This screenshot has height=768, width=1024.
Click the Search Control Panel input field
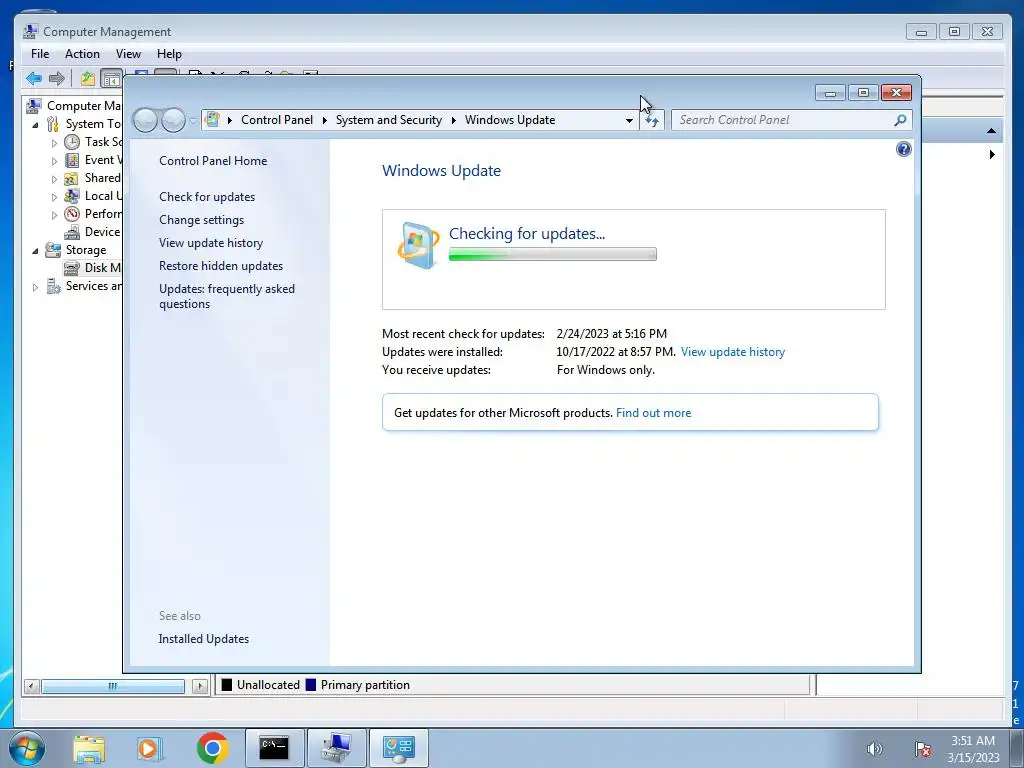(784, 120)
